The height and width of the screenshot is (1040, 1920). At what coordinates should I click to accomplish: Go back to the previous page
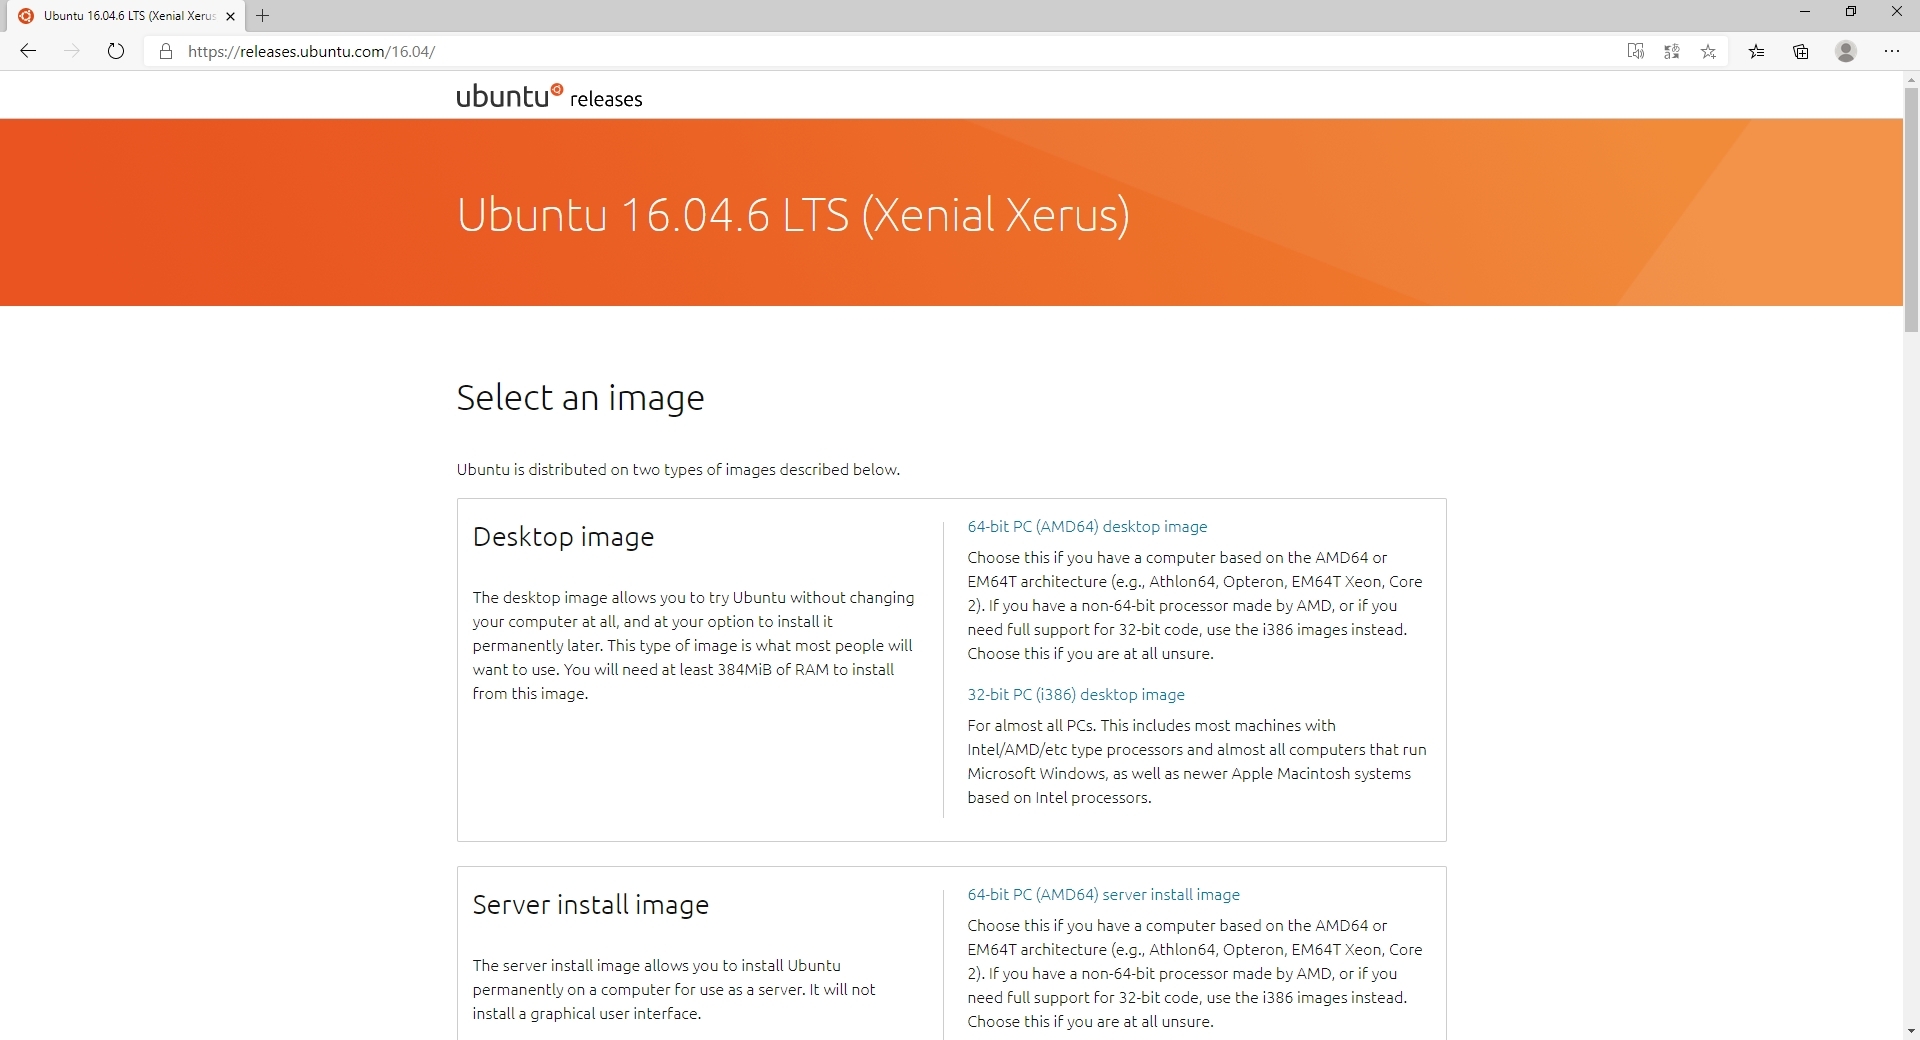tap(28, 51)
